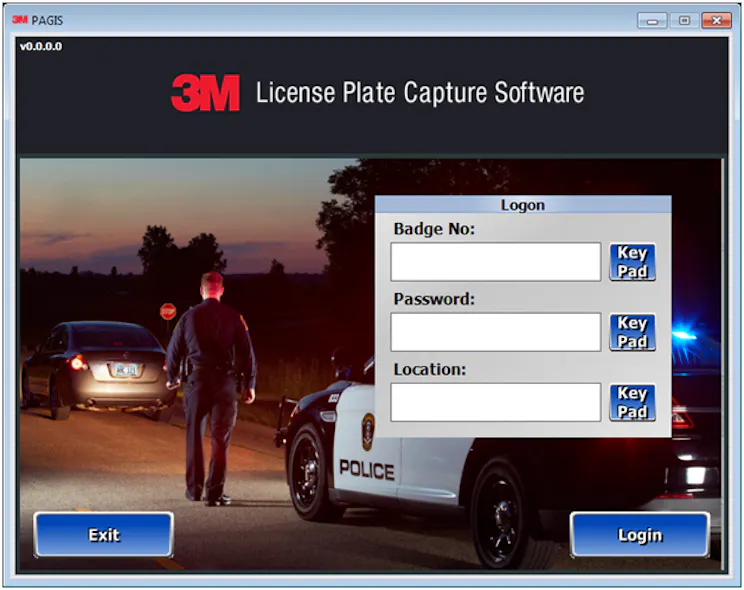Click the Badge No input field
The image size is (744, 590).
click(496, 262)
